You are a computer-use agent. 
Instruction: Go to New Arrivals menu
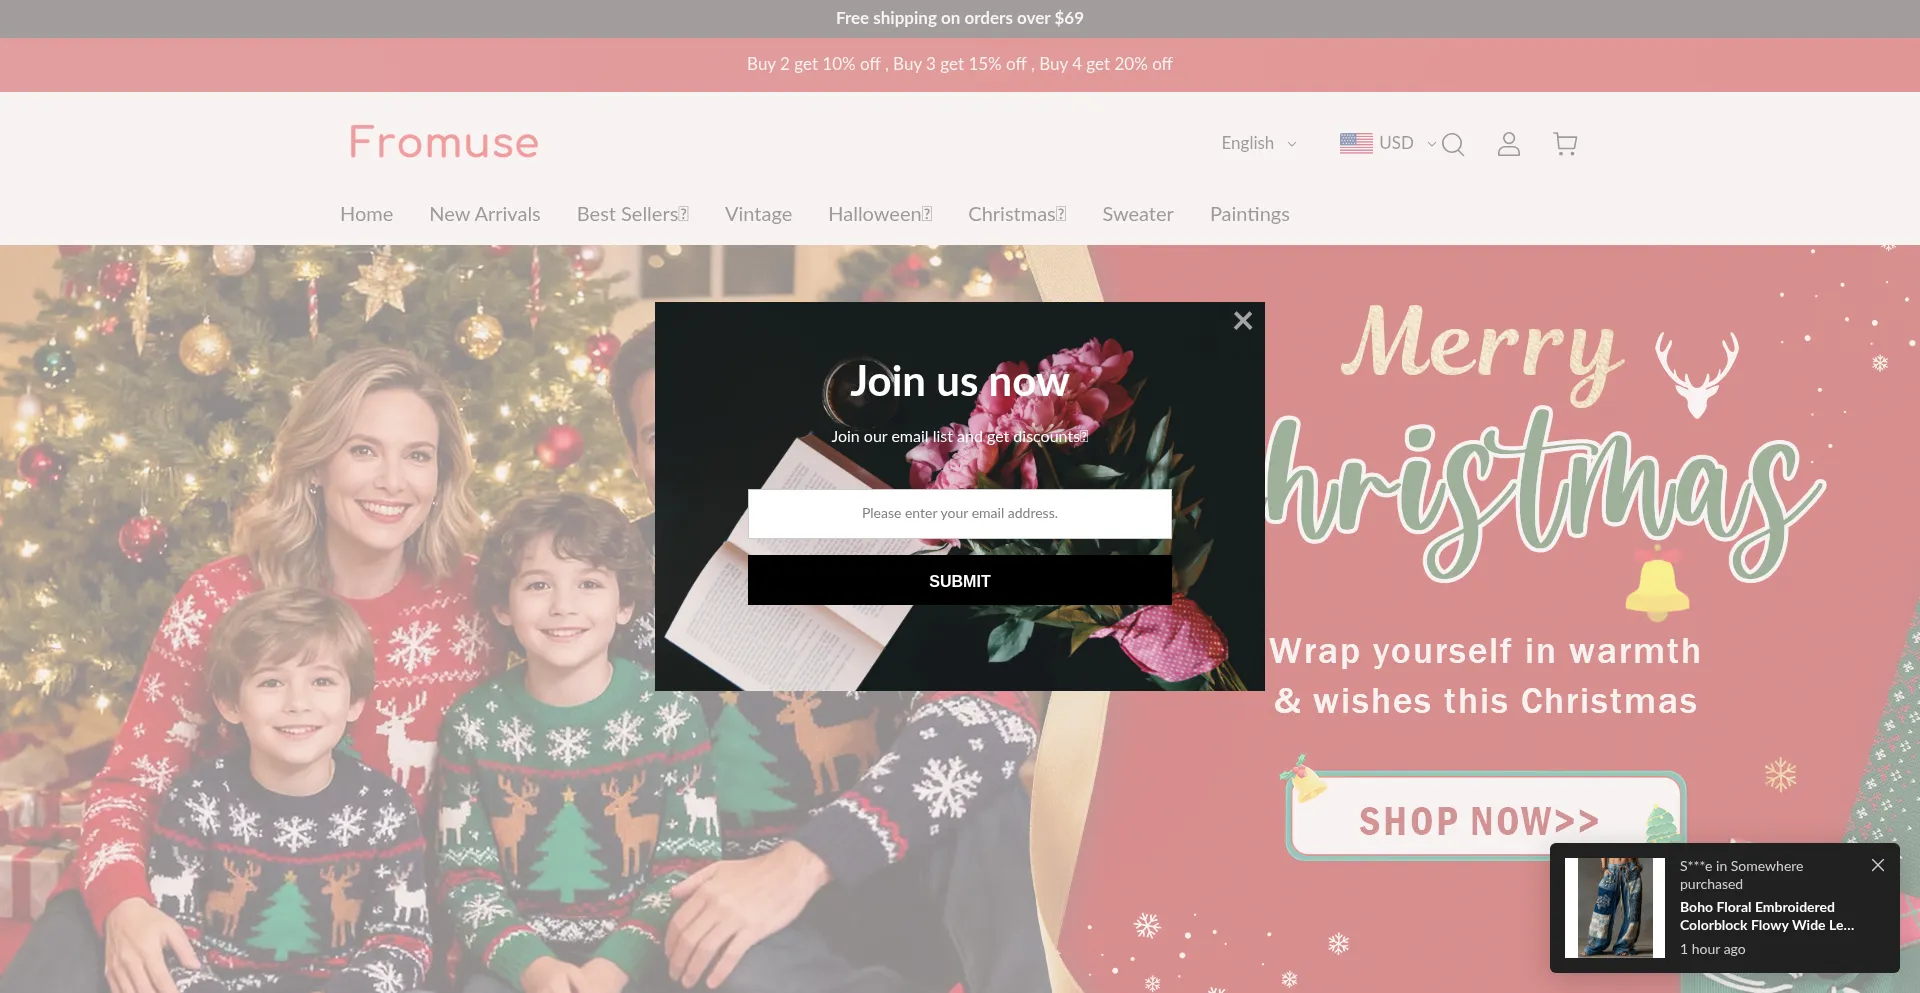[x=485, y=214]
